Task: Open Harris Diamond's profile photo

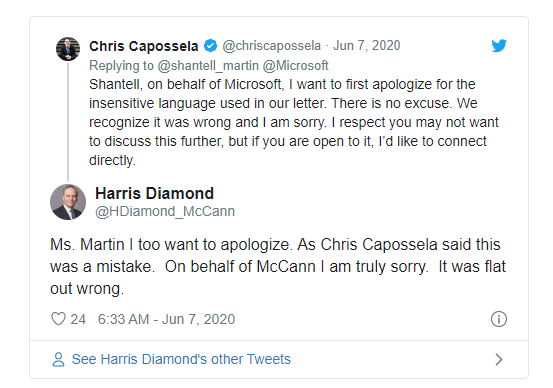Action: (x=68, y=202)
